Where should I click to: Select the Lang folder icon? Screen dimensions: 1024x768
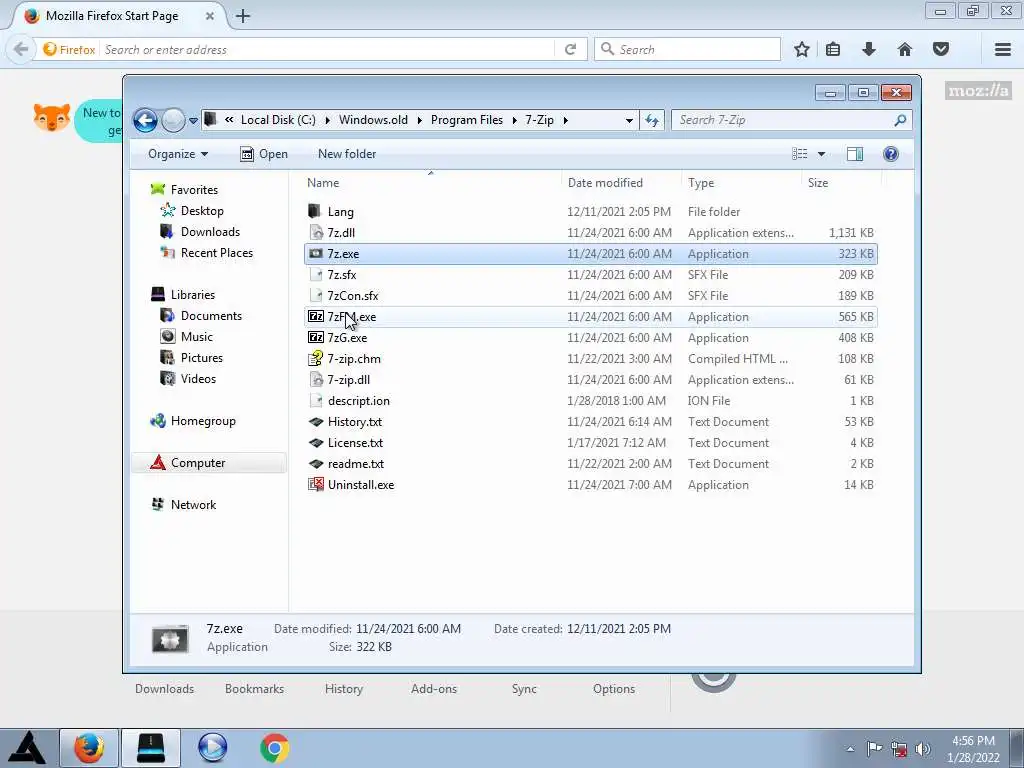pyautogui.click(x=315, y=212)
